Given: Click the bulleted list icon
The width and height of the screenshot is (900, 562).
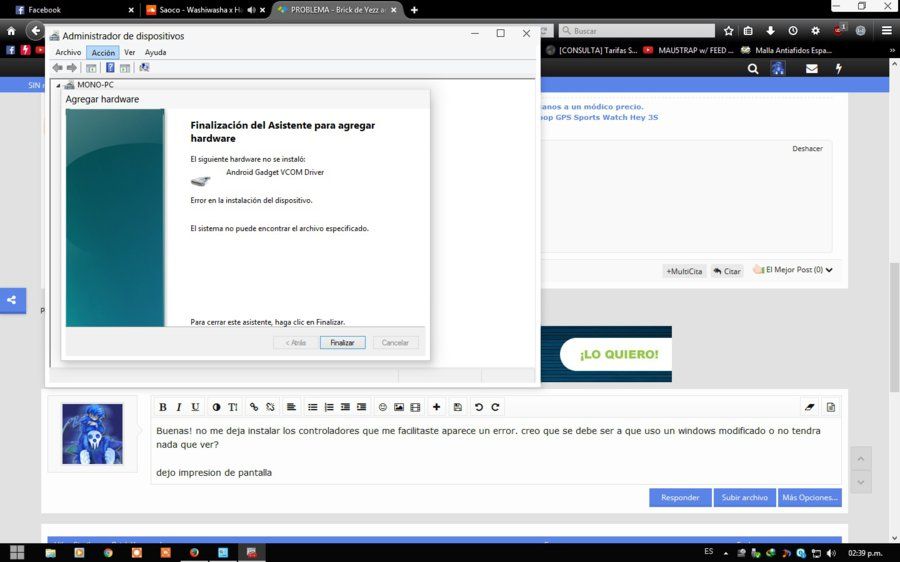Looking at the screenshot, I should pos(313,407).
